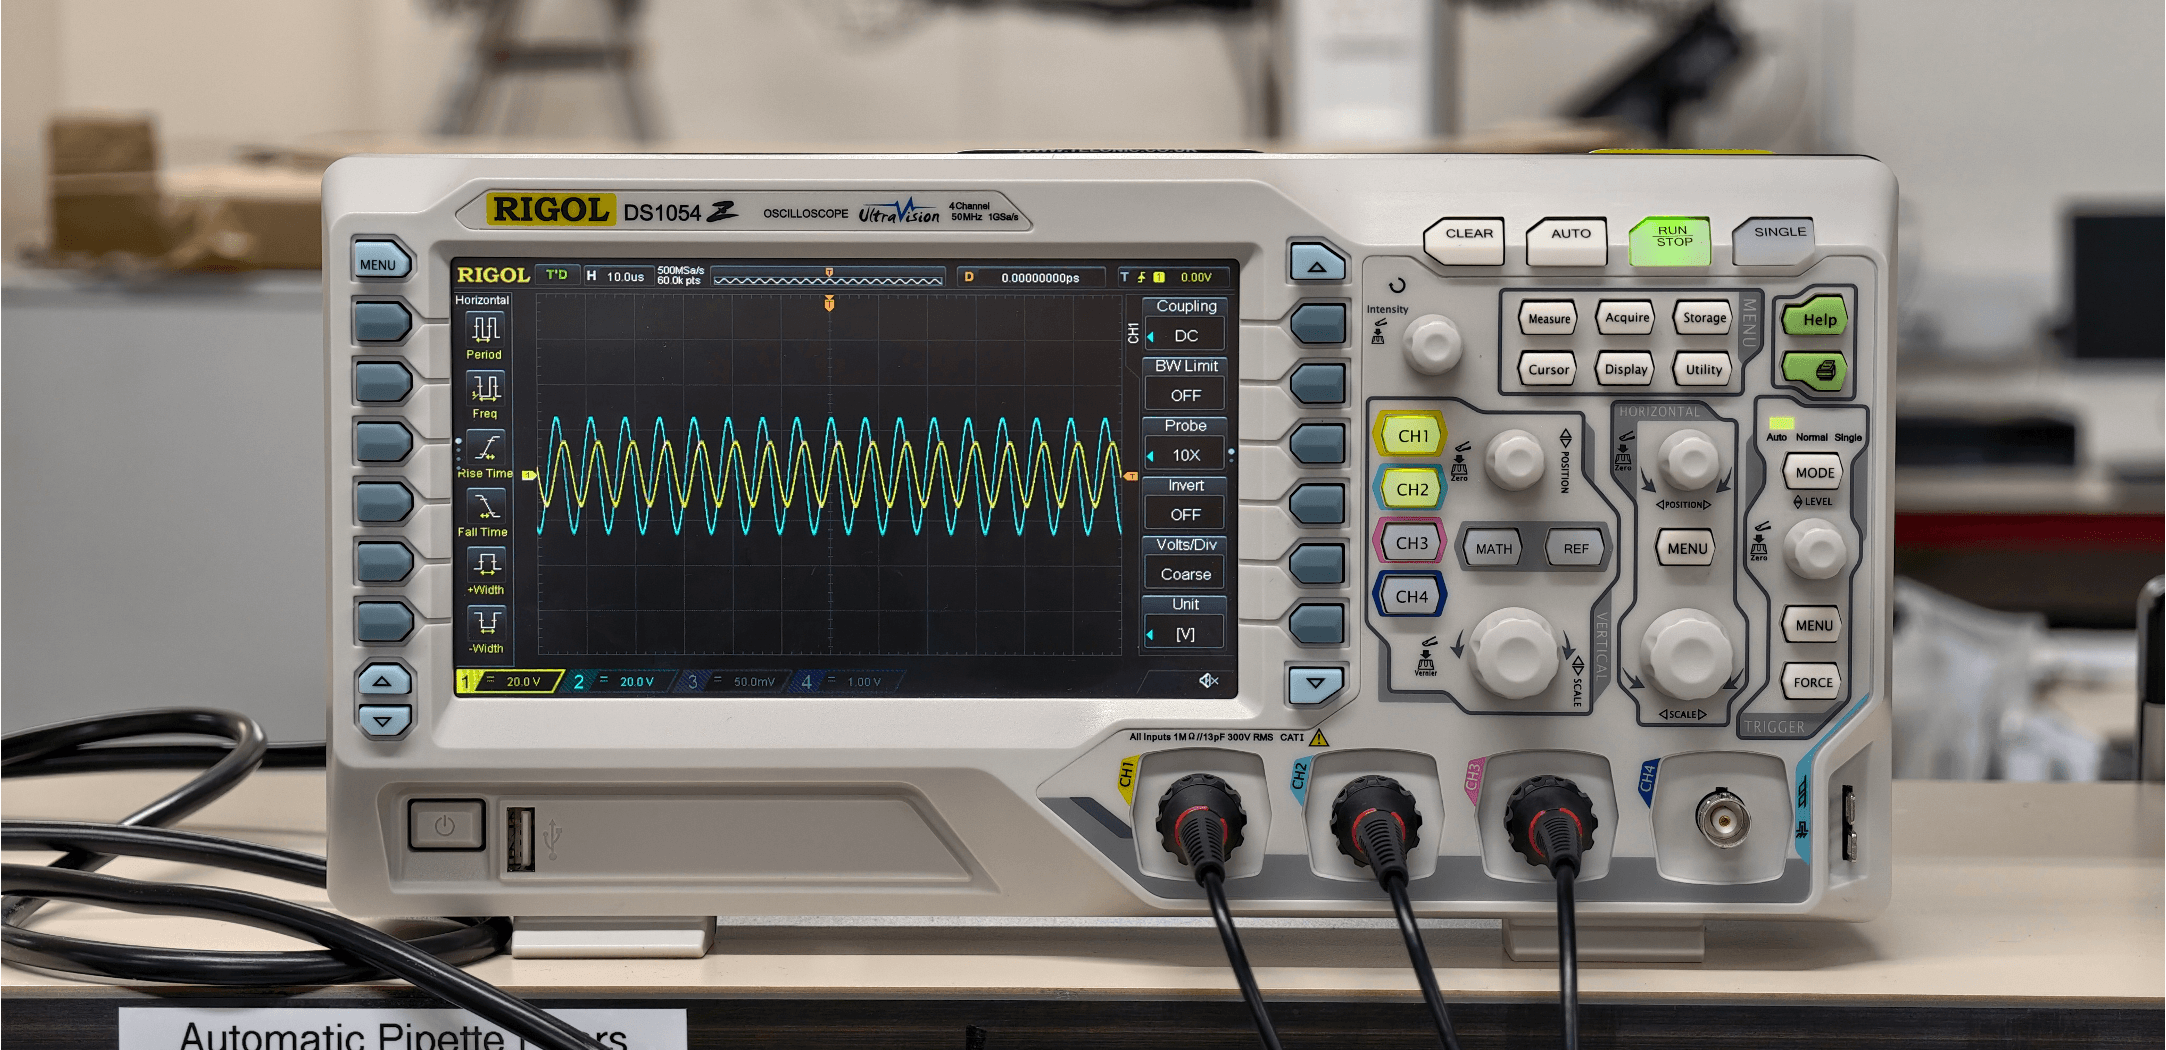Toggle the RUN/STOP acquisition button
2166x1050 pixels.
pos(1671,239)
